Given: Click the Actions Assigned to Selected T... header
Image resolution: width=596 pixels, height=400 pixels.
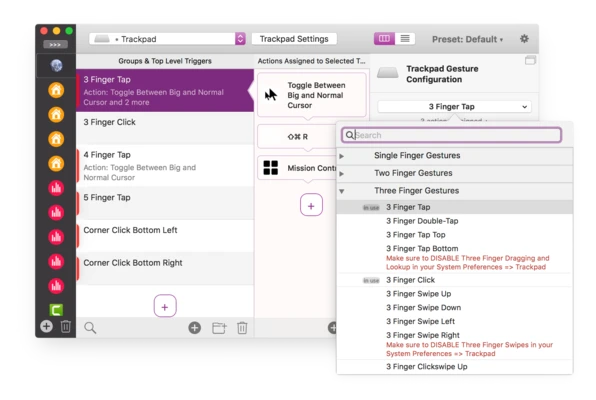Looking at the screenshot, I should point(311,61).
